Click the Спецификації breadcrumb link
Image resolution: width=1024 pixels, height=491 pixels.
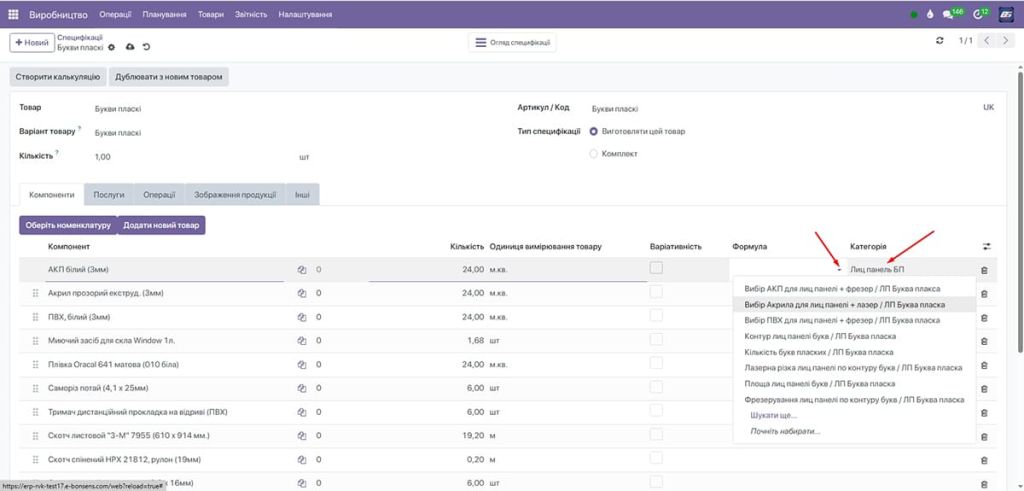(x=80, y=37)
